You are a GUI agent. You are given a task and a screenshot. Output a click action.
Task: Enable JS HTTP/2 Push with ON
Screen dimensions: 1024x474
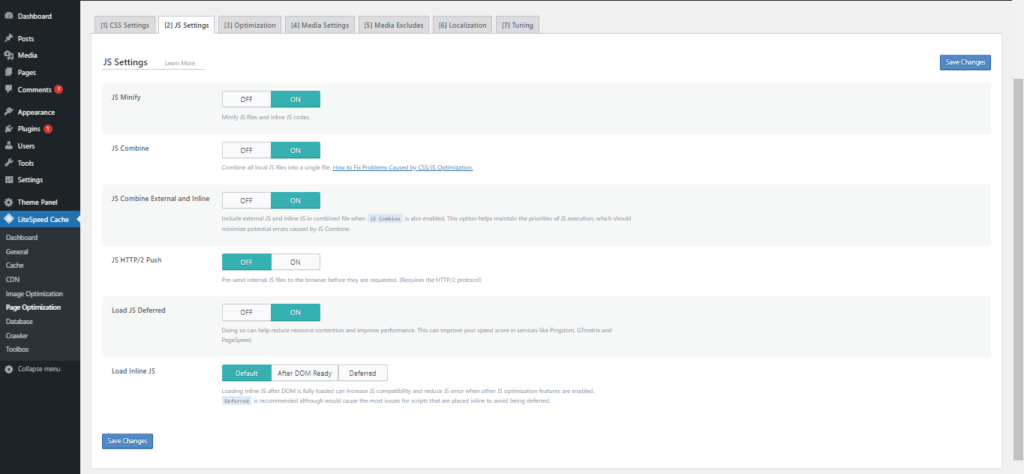(x=295, y=261)
